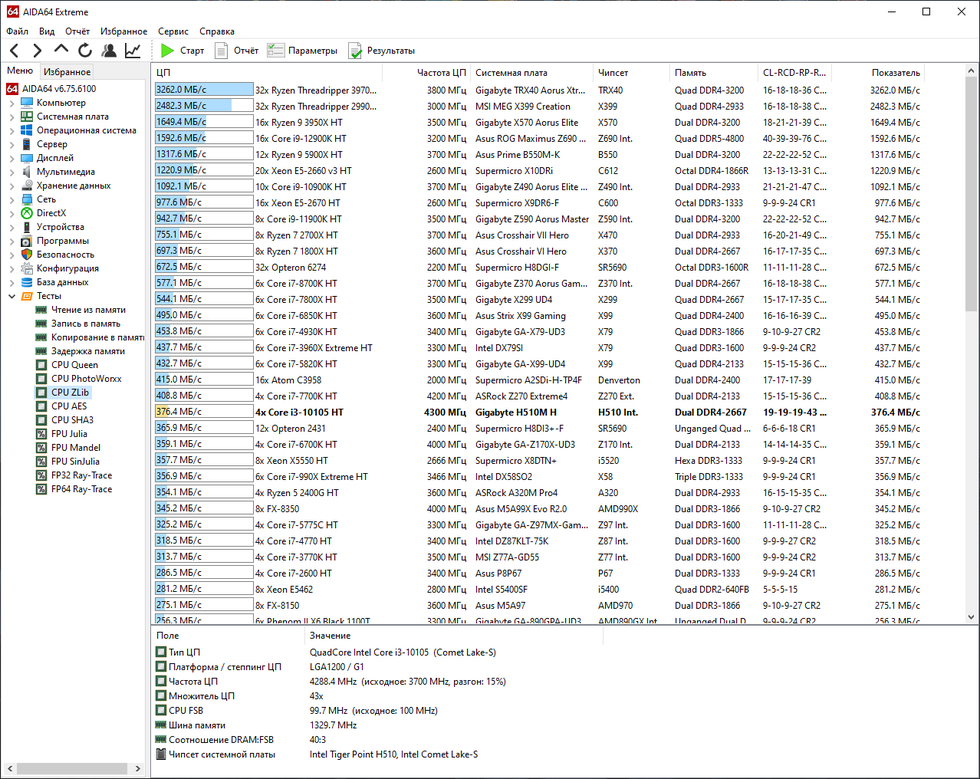
Task: Switch to the Избранное tab
Action: [x=67, y=72]
